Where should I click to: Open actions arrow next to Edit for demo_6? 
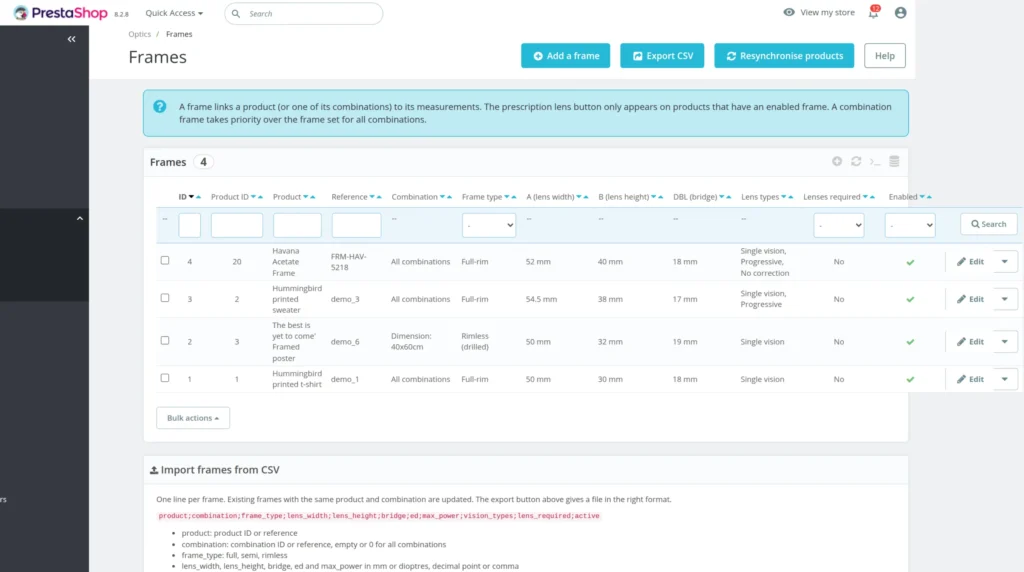(1004, 342)
